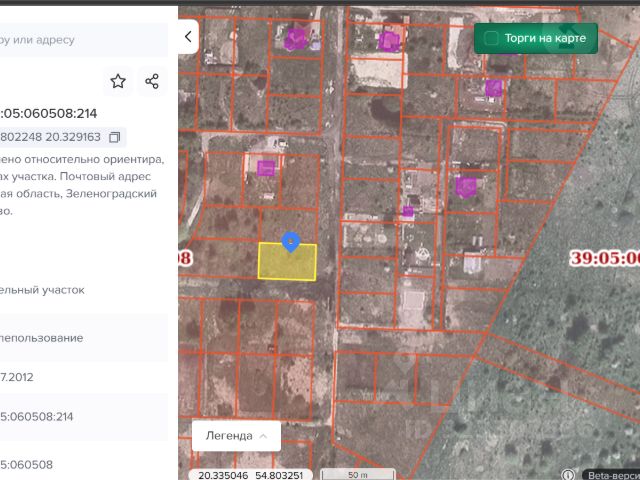Collapse the side panel with left arrow
The image size is (640, 480).
click(188, 36)
